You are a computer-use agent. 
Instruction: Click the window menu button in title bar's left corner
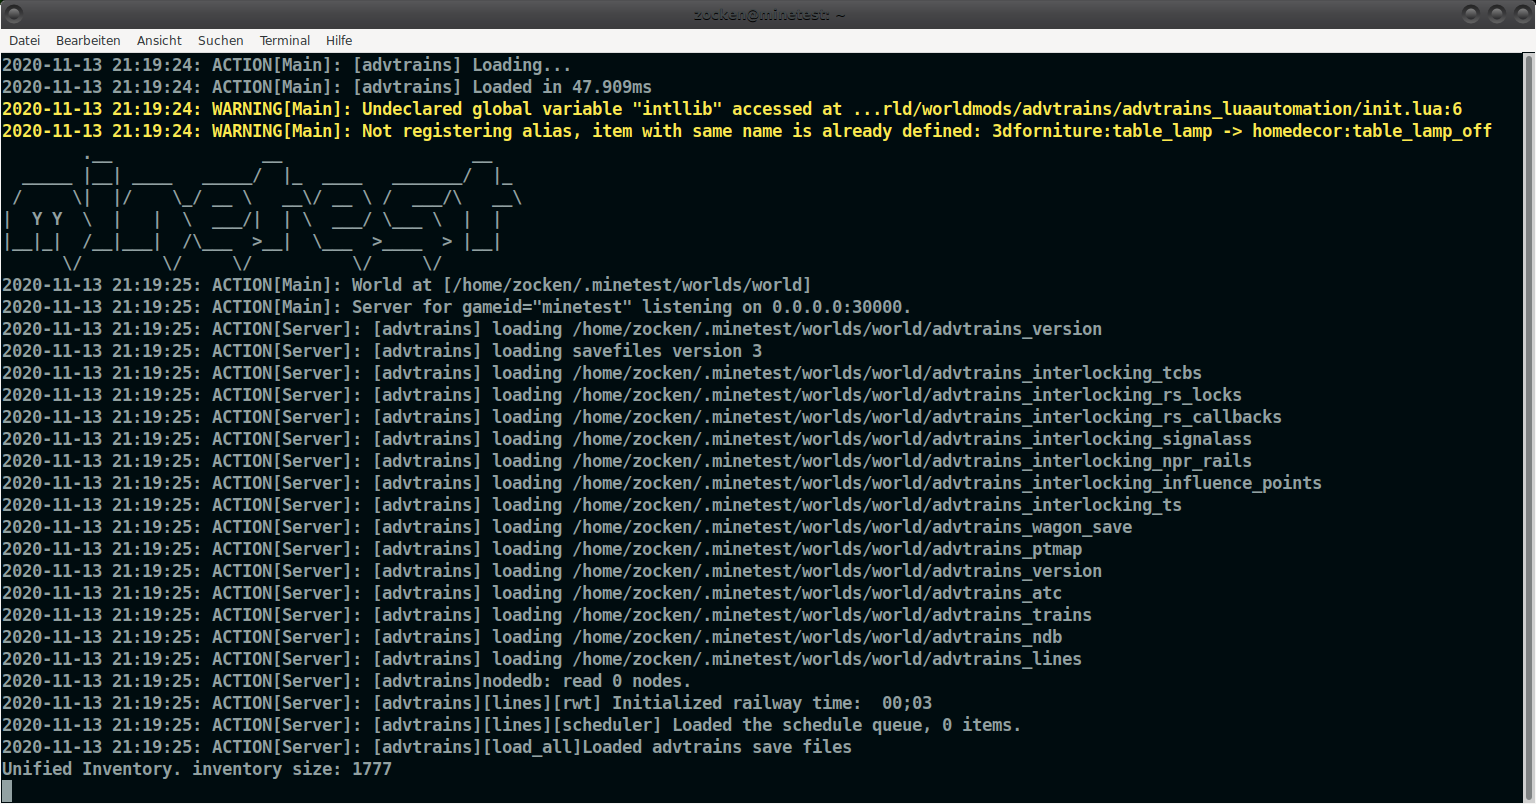click(14, 14)
